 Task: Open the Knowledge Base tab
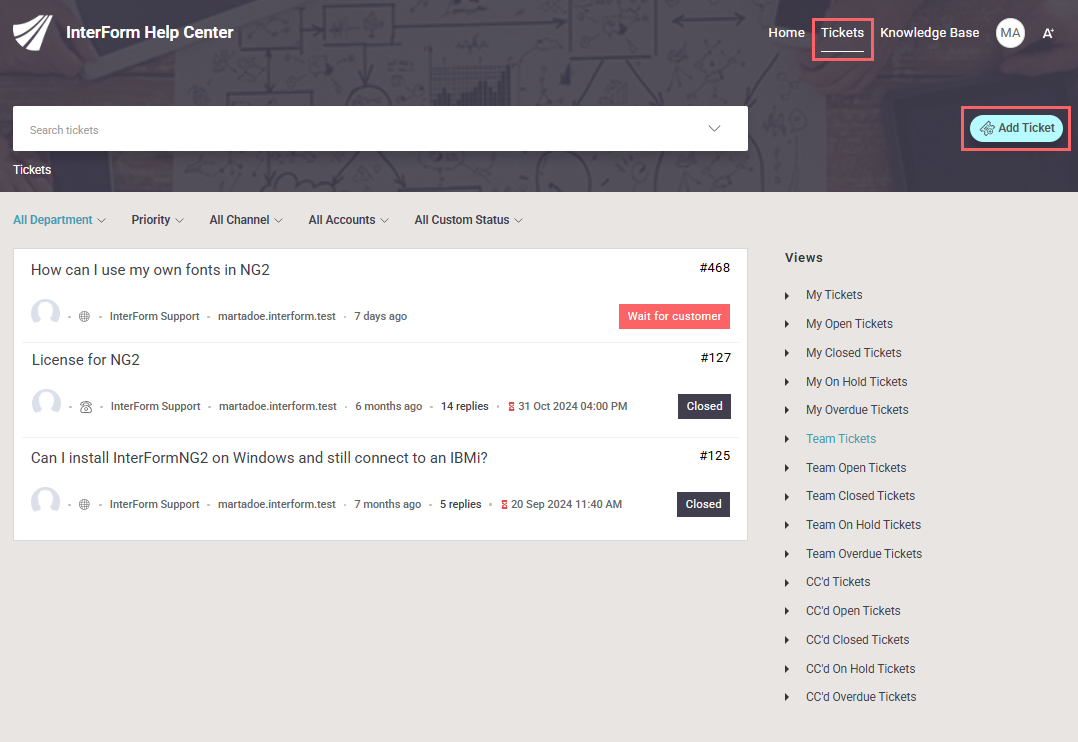pos(930,32)
